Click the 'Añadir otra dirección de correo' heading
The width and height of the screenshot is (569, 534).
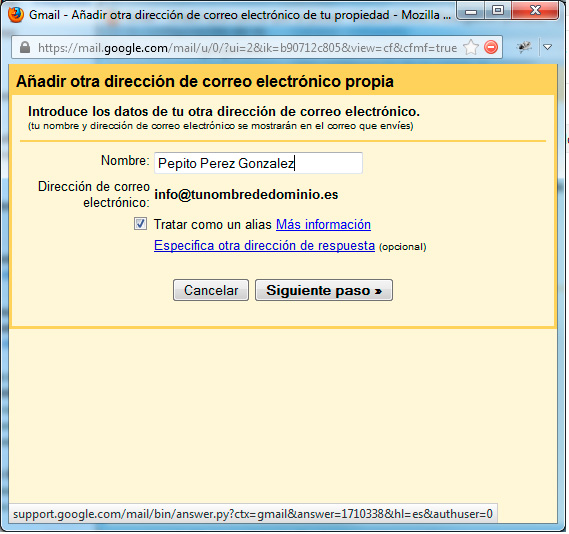pyautogui.click(x=205, y=81)
